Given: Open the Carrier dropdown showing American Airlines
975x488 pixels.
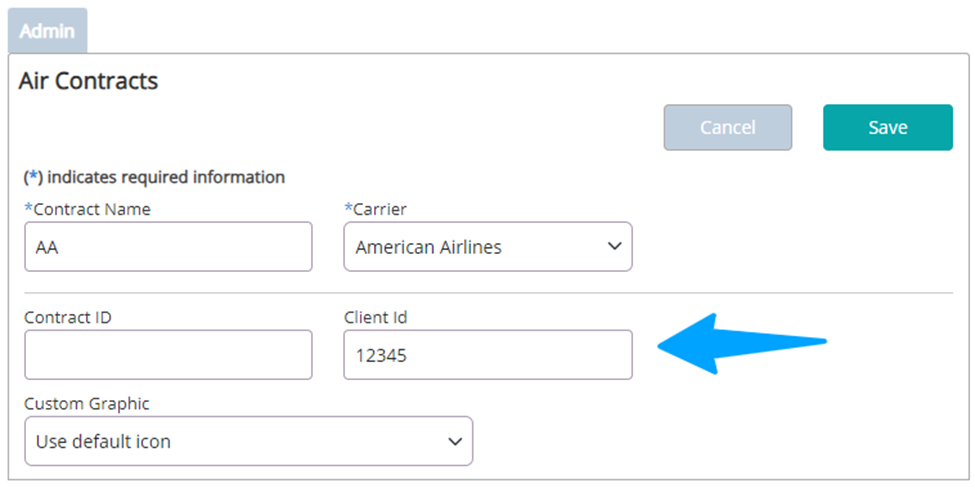Looking at the screenshot, I should (488, 247).
